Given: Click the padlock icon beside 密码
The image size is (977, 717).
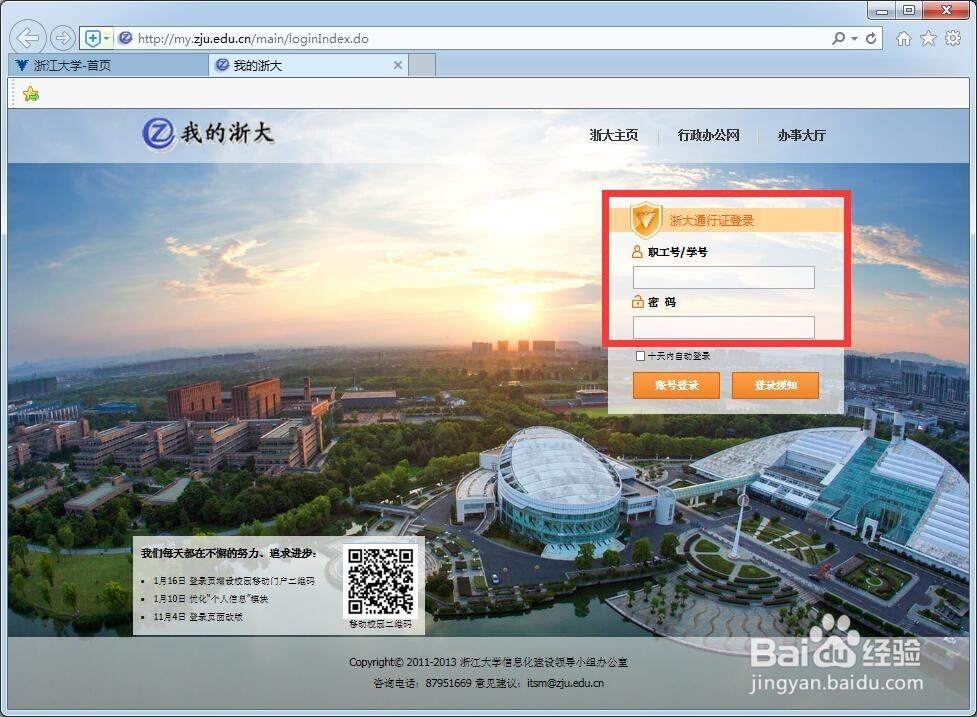Looking at the screenshot, I should [635, 302].
